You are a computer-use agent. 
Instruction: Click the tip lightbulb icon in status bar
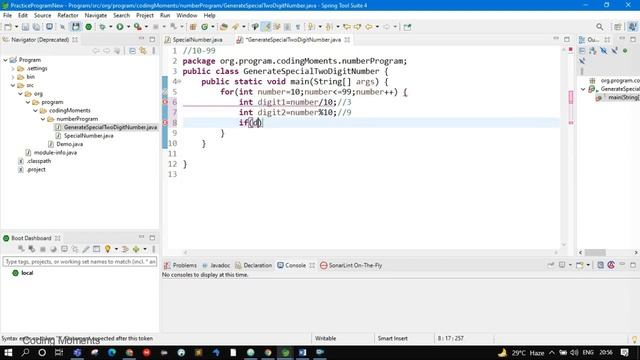tap(634, 339)
